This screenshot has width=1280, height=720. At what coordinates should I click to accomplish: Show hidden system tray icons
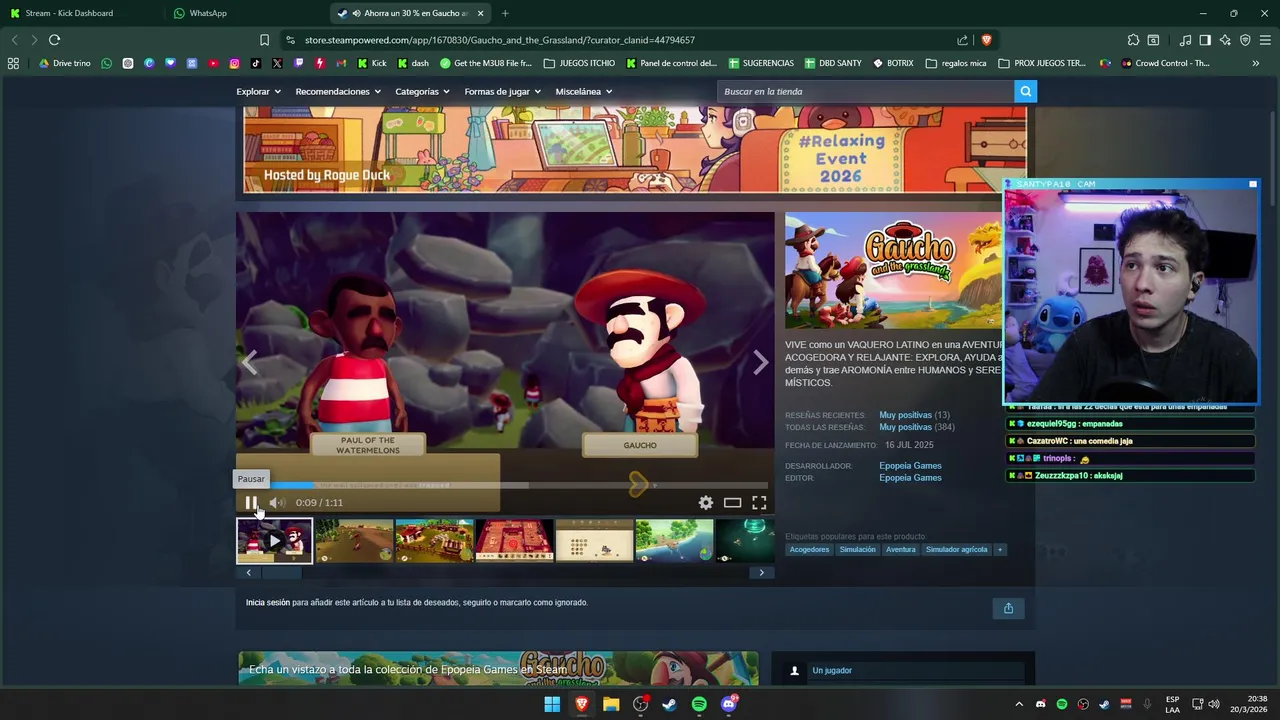(x=1019, y=704)
